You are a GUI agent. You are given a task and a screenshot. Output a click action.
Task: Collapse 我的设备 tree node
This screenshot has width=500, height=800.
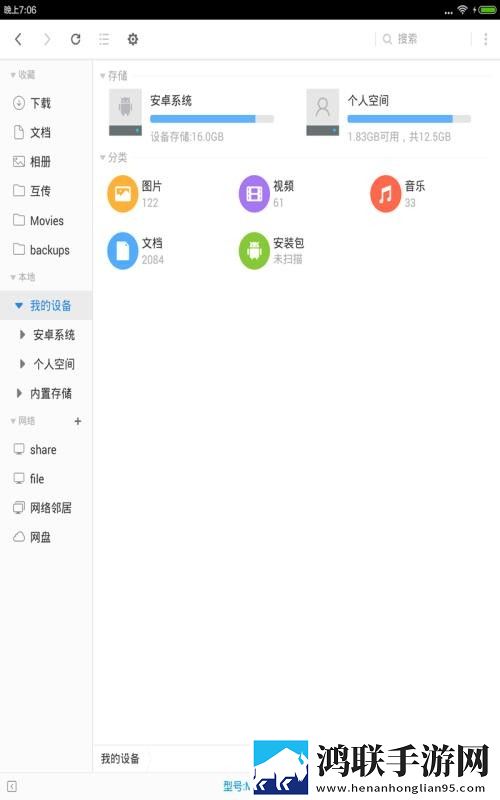19,306
